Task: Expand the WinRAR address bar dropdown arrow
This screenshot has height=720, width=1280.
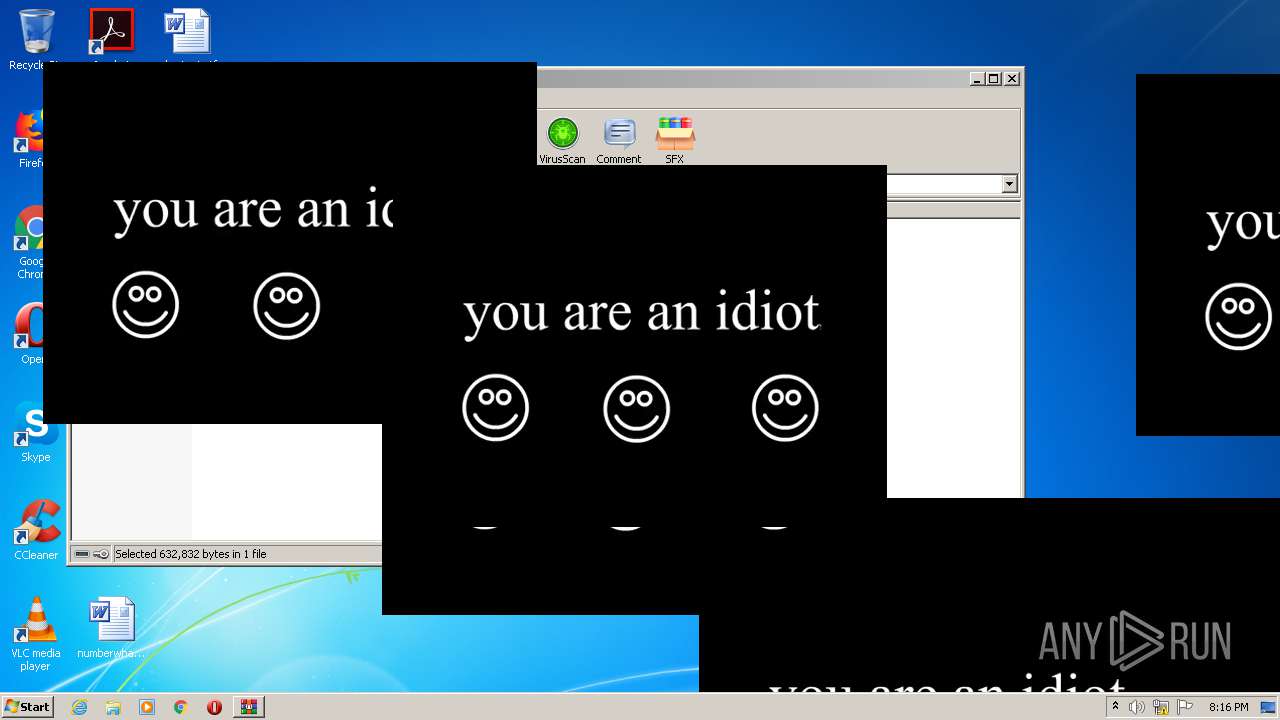Action: [x=1009, y=184]
